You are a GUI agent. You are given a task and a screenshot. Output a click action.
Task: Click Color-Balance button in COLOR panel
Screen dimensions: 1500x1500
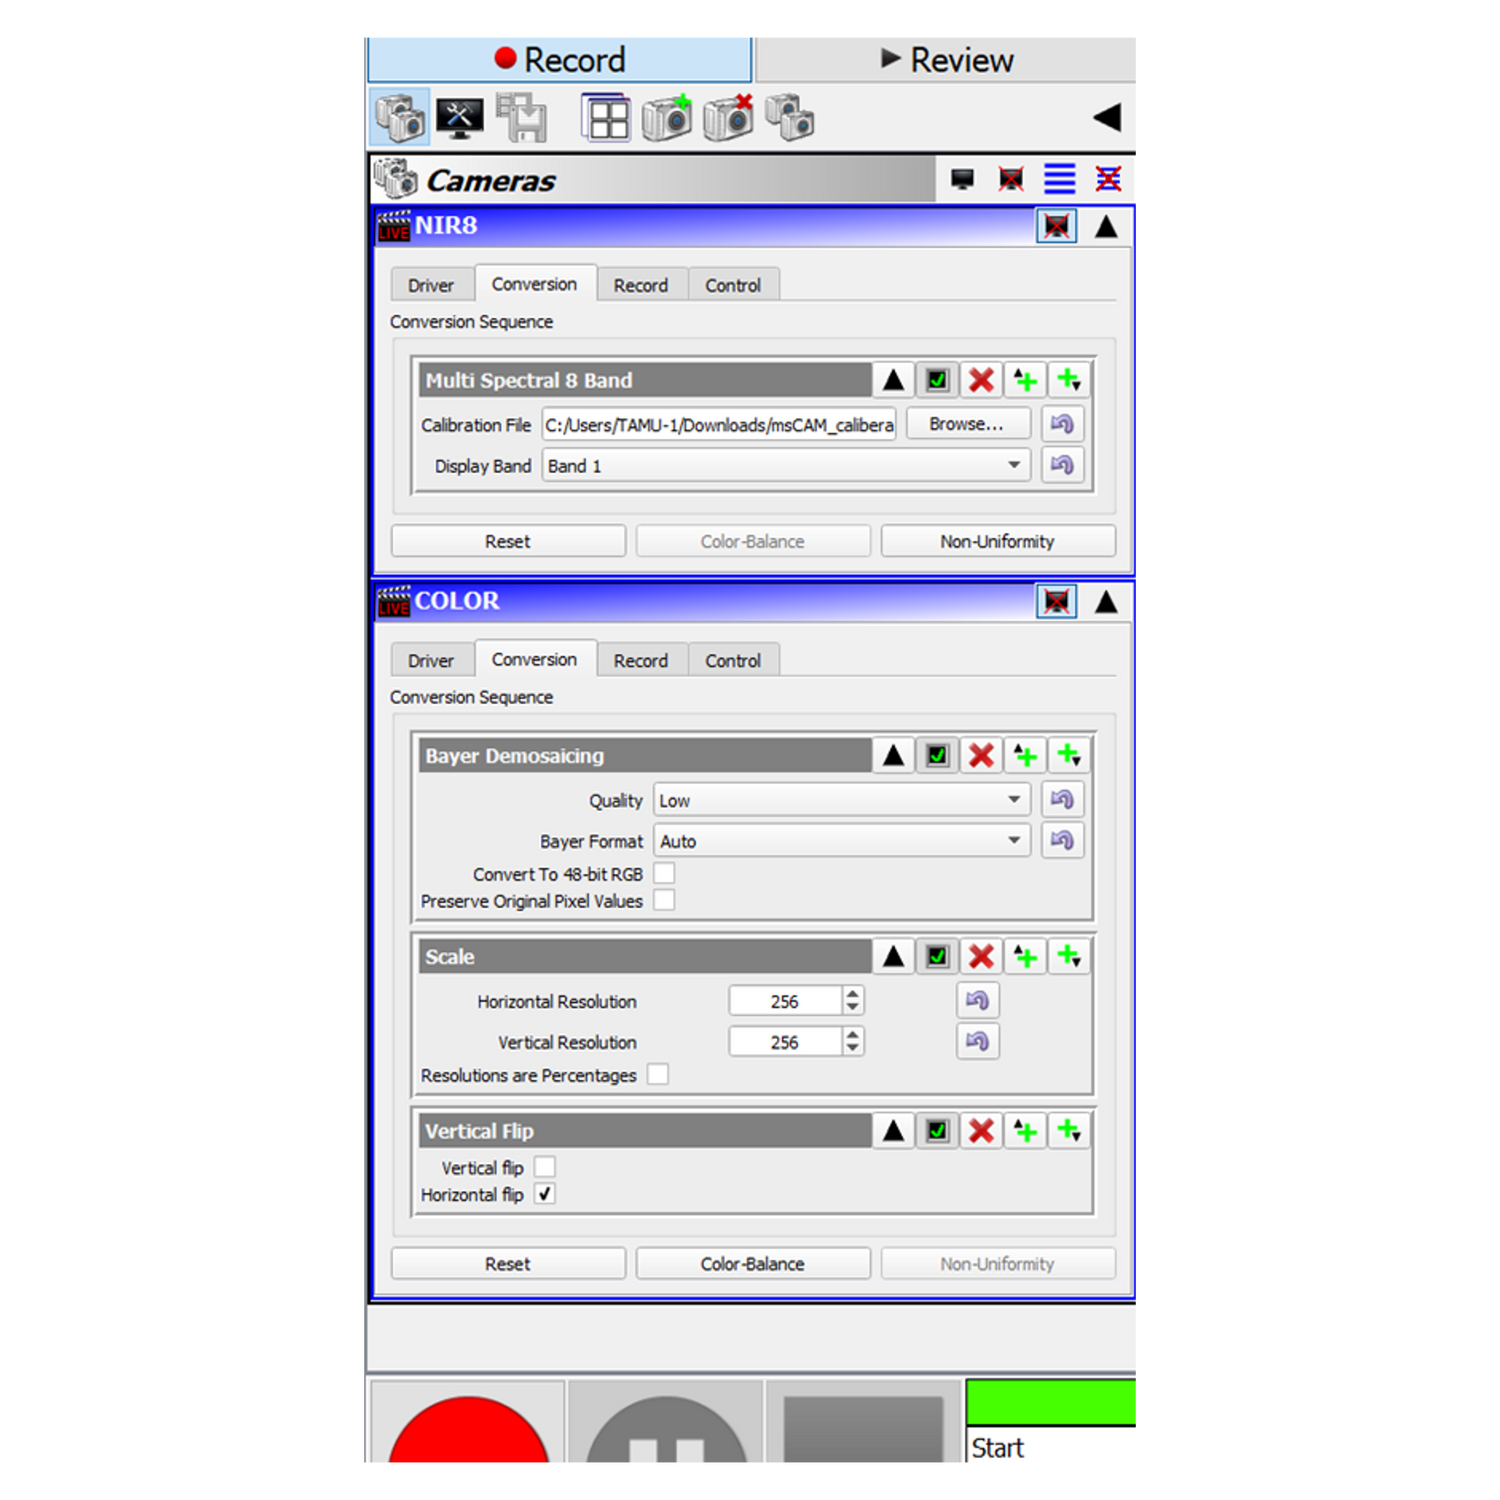pos(752,1264)
